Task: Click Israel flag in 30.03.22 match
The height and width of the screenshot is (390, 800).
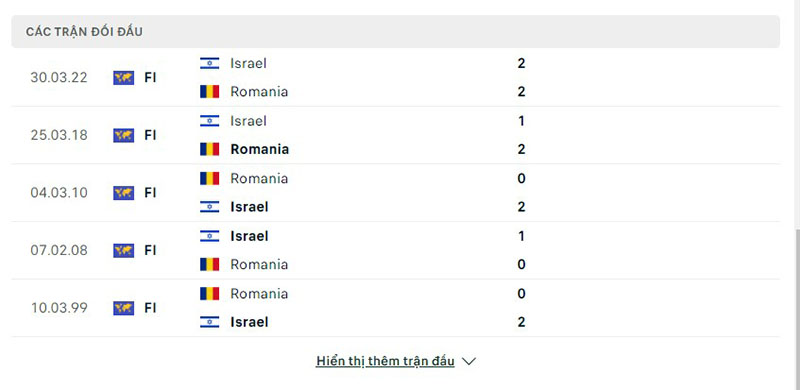Action: coord(210,63)
